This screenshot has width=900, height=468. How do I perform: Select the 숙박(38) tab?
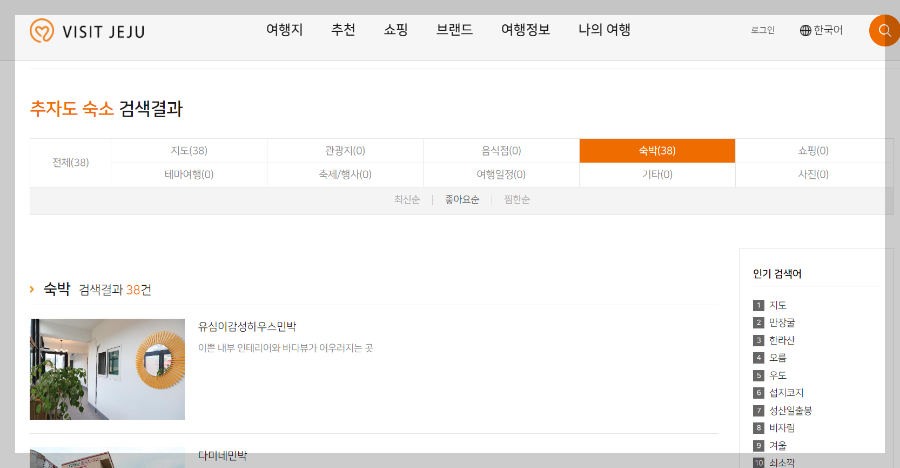tap(657, 150)
